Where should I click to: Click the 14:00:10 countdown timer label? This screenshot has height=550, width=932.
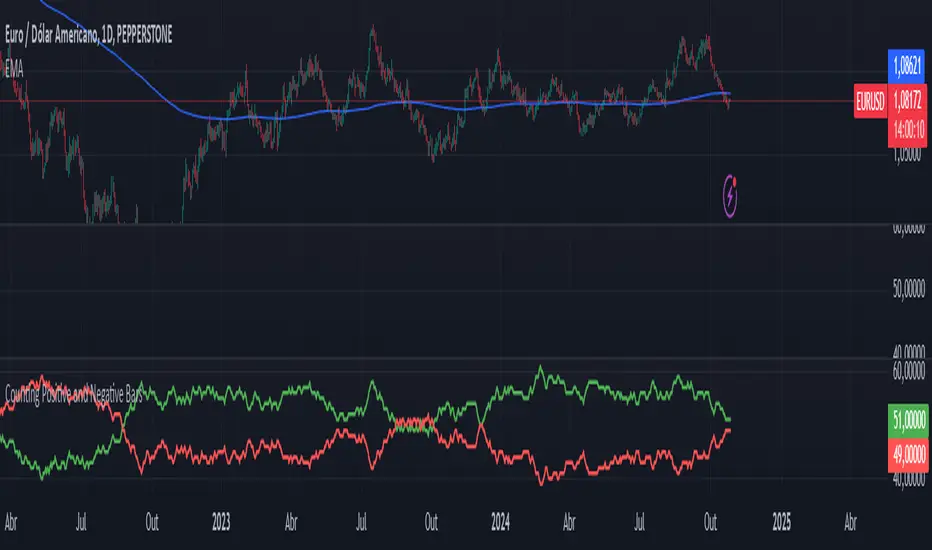pyautogui.click(x=908, y=128)
